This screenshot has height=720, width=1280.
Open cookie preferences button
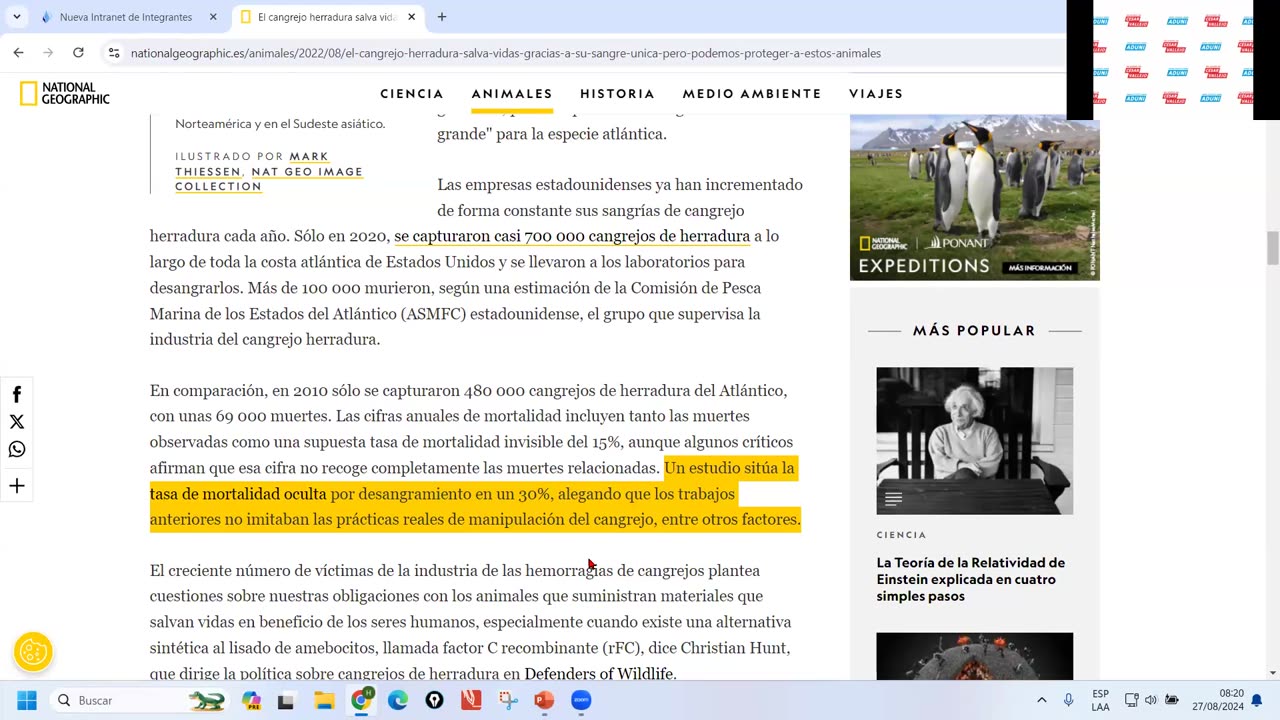33,652
